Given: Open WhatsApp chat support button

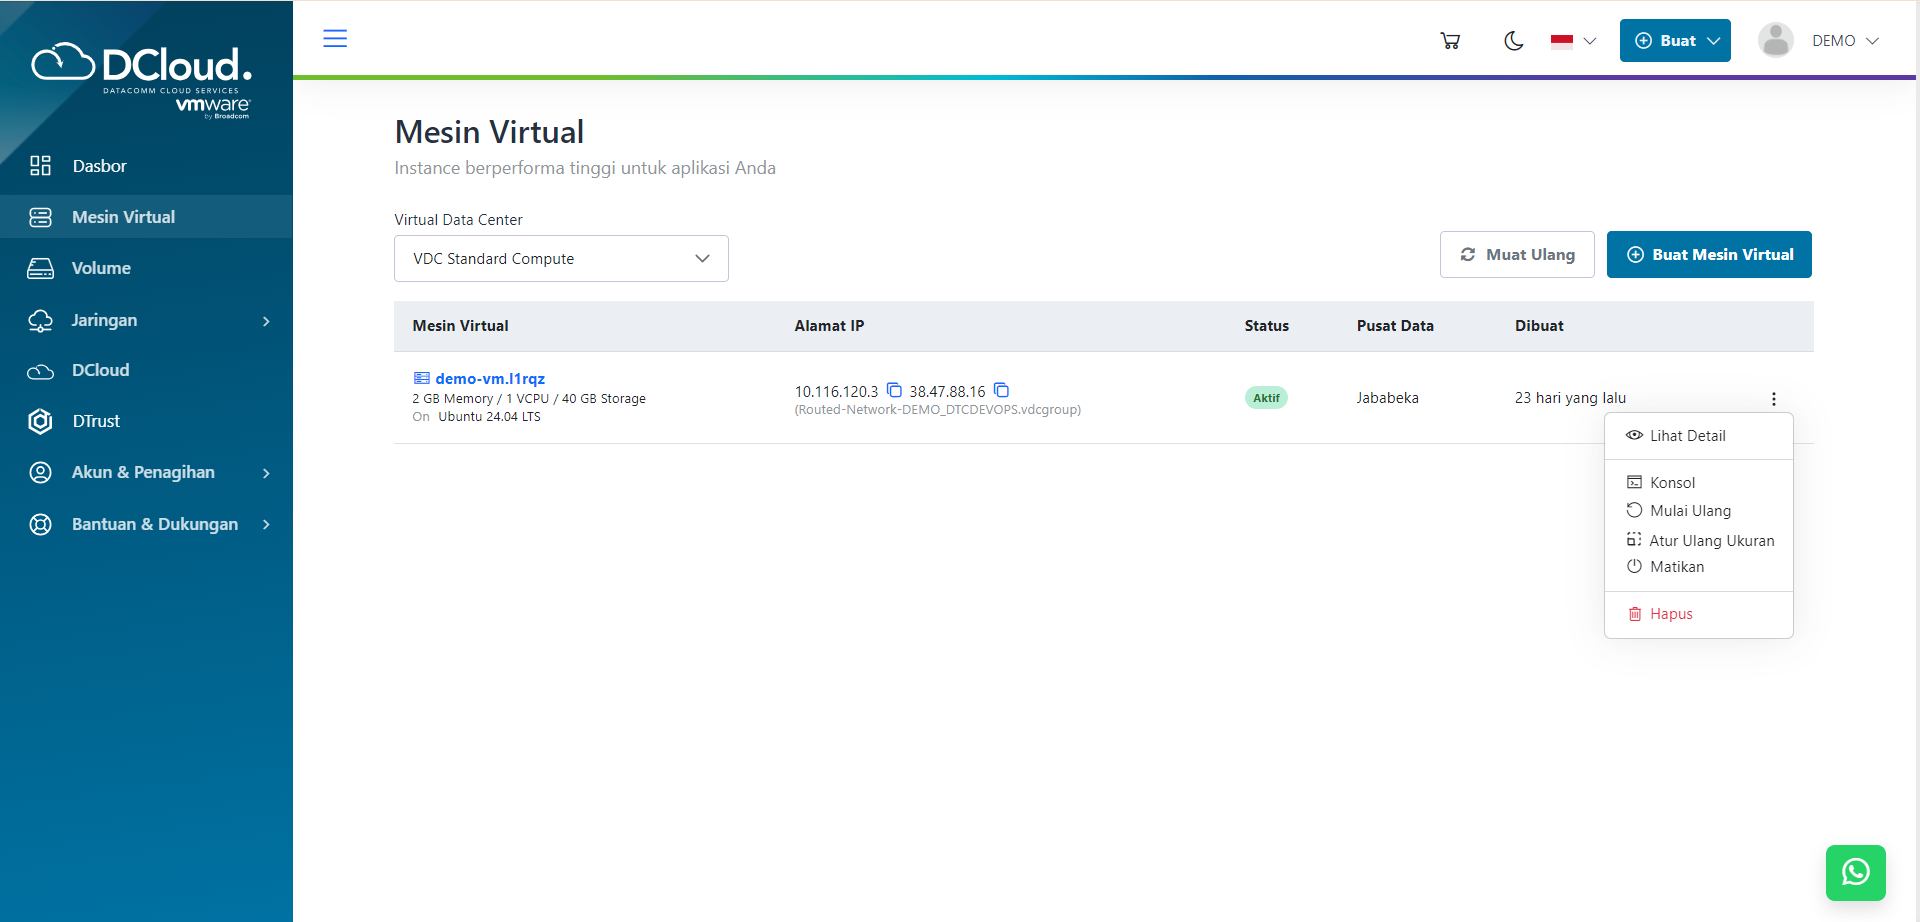Looking at the screenshot, I should (x=1855, y=872).
